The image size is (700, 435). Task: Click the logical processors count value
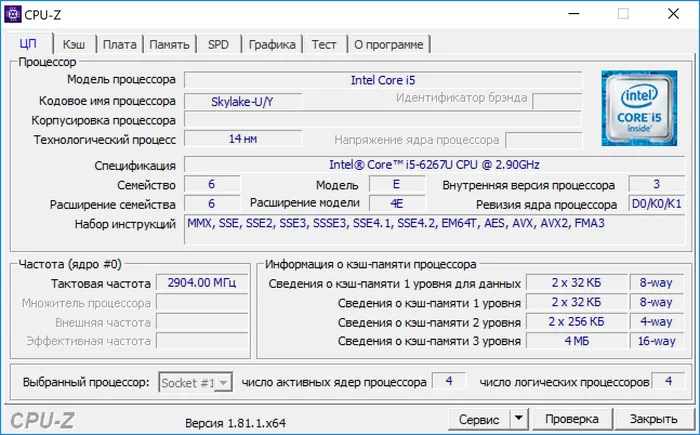pos(668,381)
